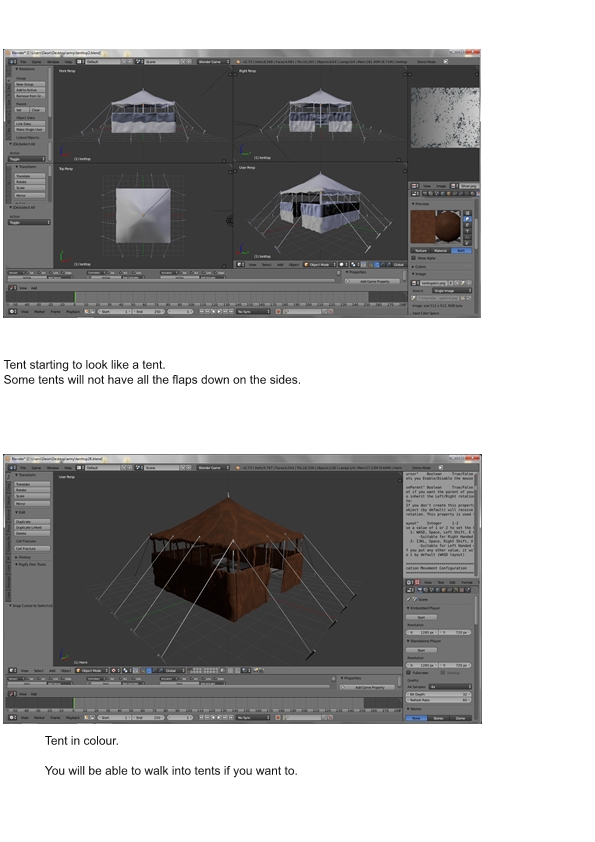Click Bit Depth slider in brown-tent window
Screen dimensions: 595x842
click(x=439, y=694)
